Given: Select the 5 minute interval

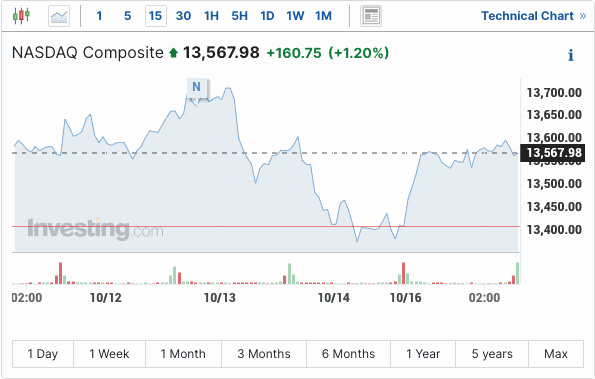Looking at the screenshot, I should pos(128,16).
